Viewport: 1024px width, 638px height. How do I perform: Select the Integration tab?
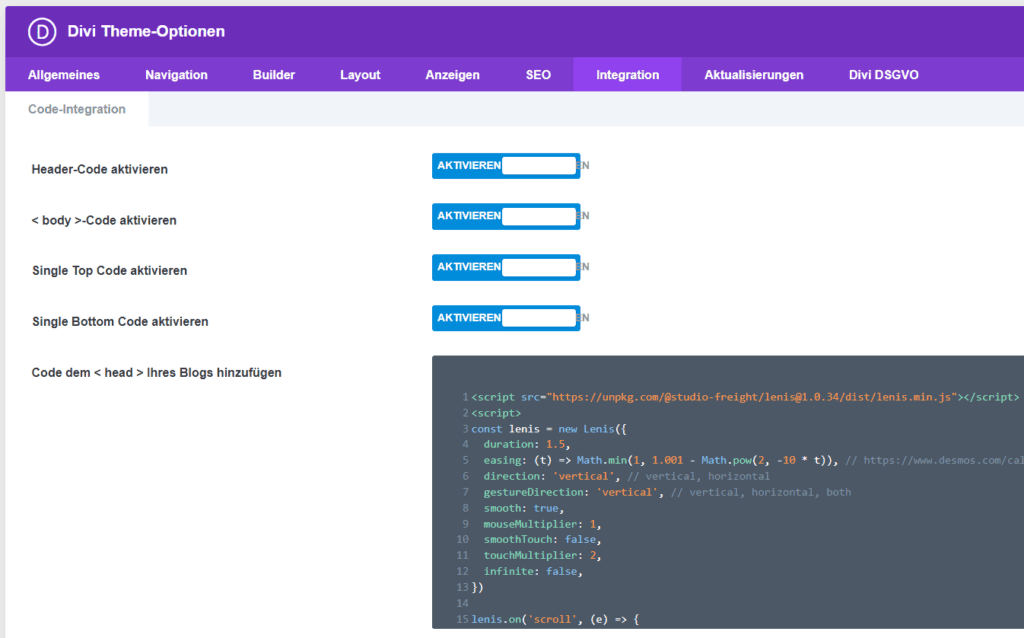pos(628,75)
